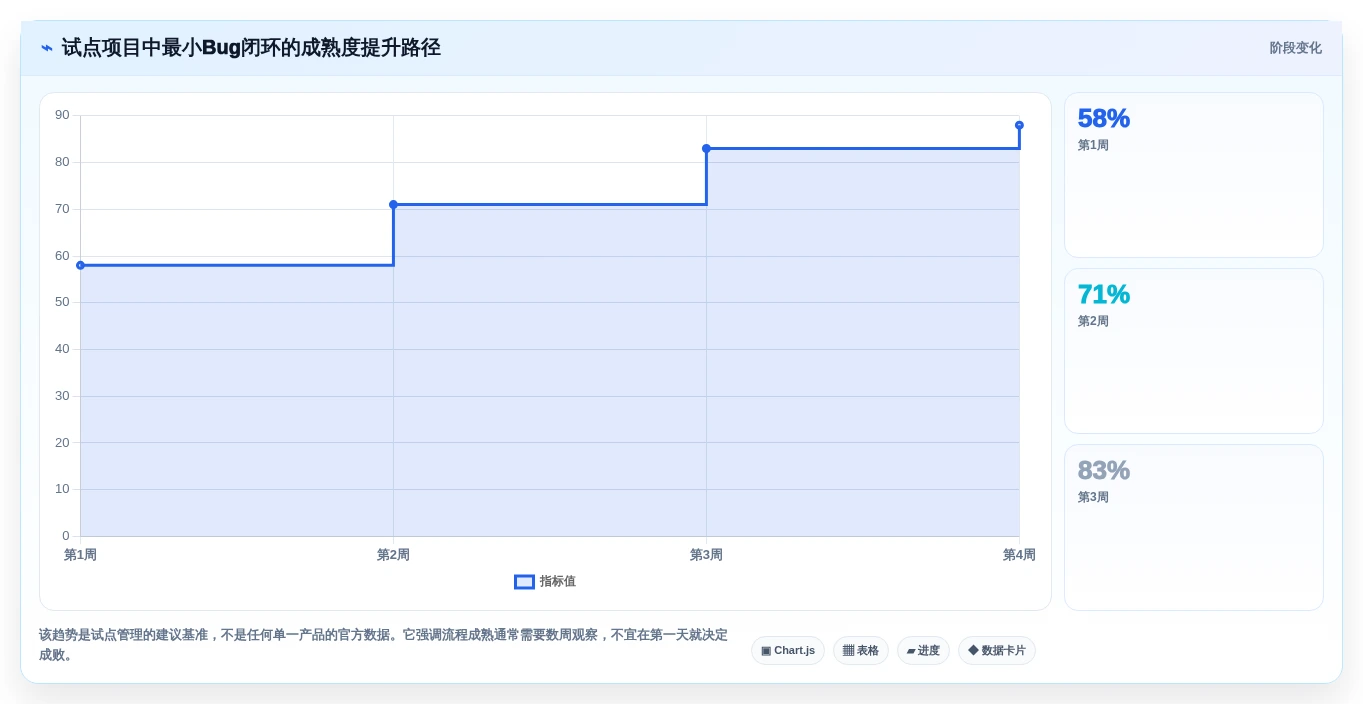Select the 表格 tag chip
The width and height of the screenshot is (1363, 704).
point(861,650)
